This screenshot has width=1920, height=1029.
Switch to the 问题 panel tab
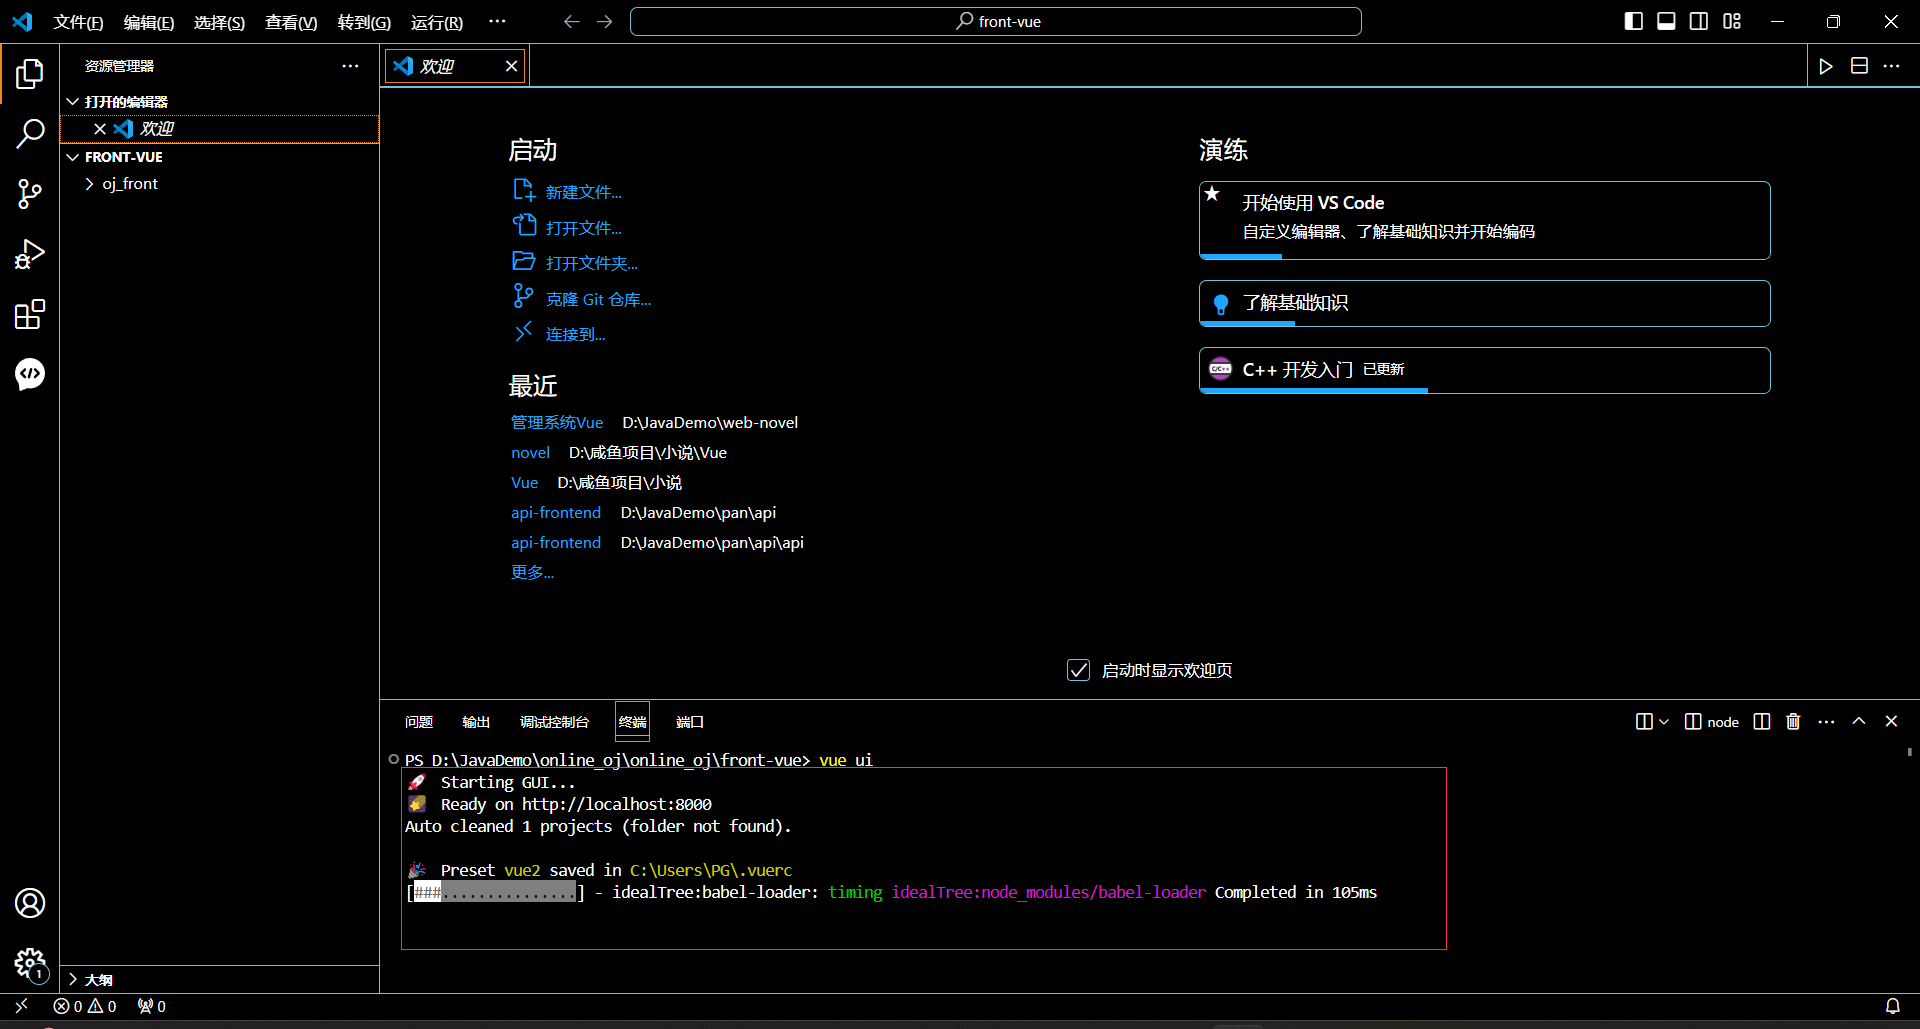[419, 722]
